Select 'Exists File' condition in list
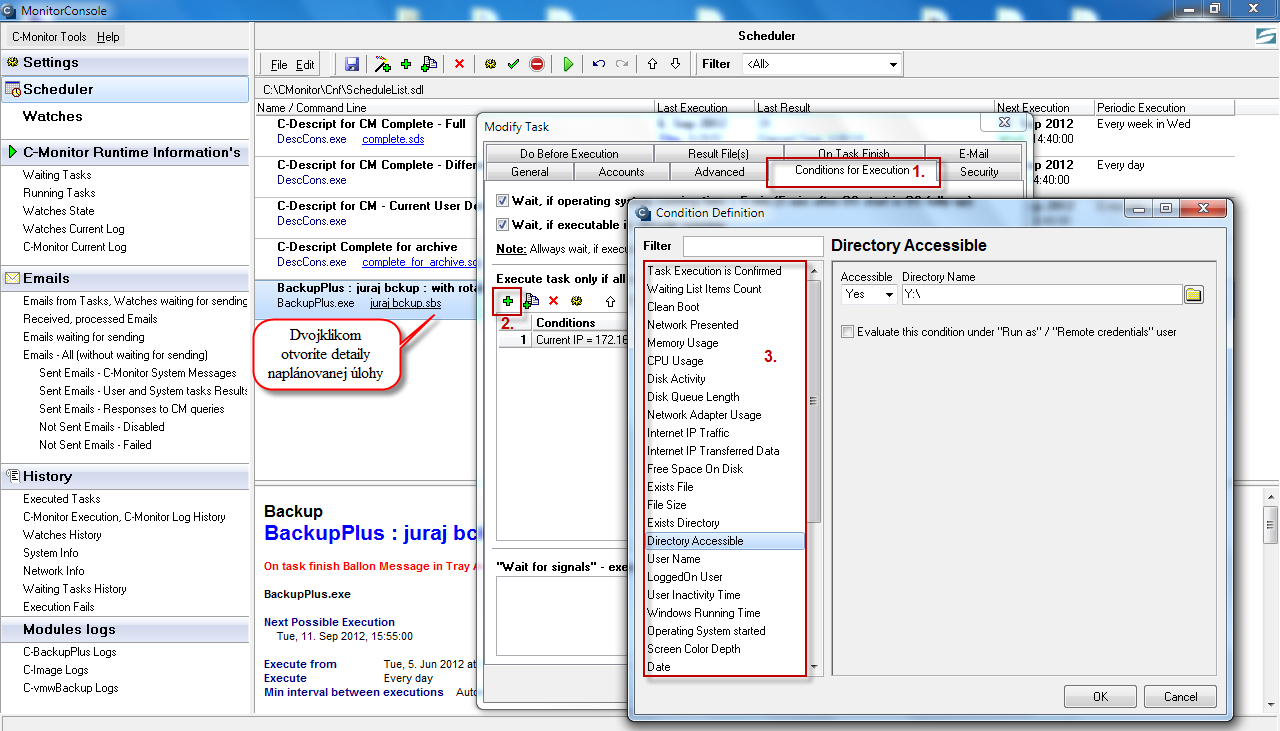 670,487
